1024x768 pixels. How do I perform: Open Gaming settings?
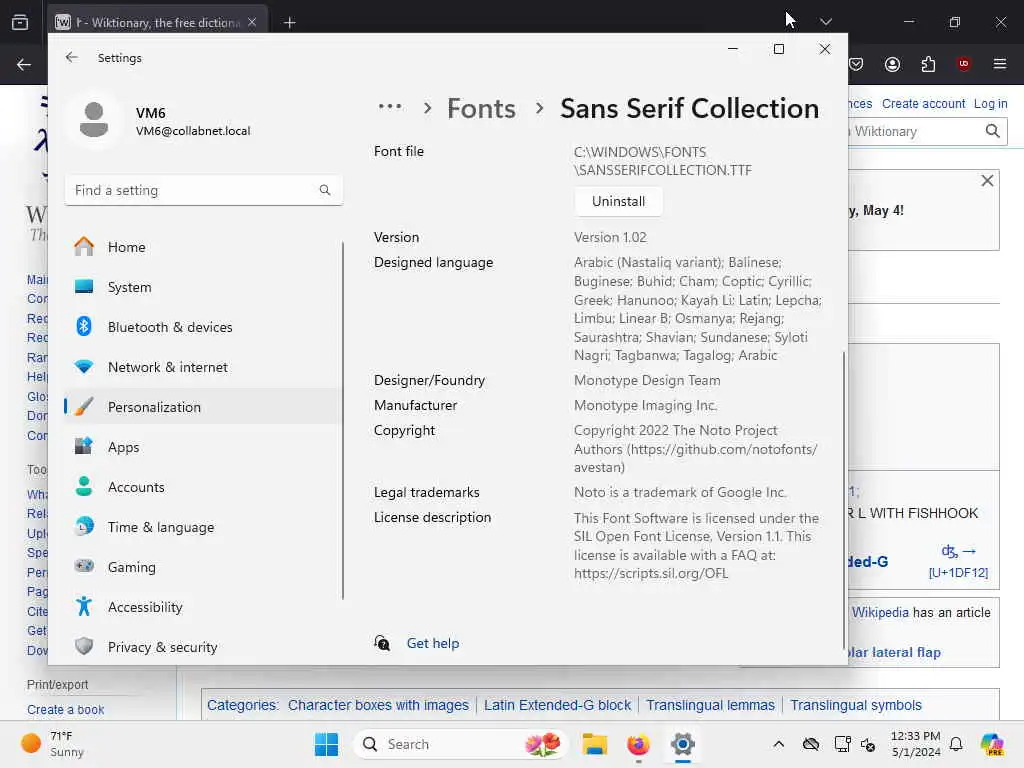(x=203, y=567)
